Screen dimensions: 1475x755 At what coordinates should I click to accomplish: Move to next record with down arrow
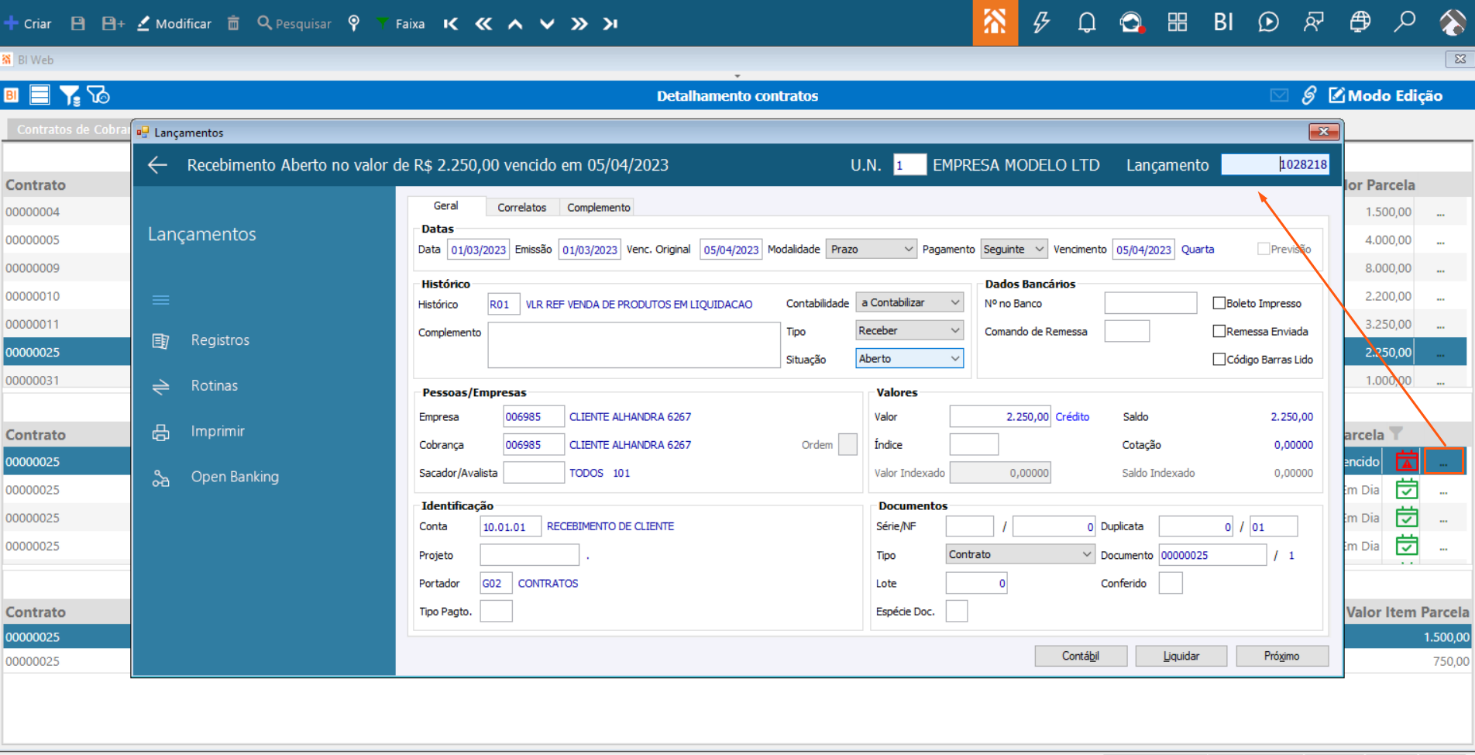[547, 24]
